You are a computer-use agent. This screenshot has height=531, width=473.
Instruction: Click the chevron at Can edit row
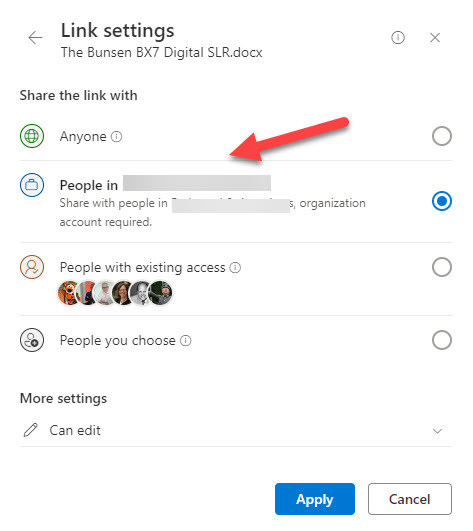pyautogui.click(x=437, y=431)
